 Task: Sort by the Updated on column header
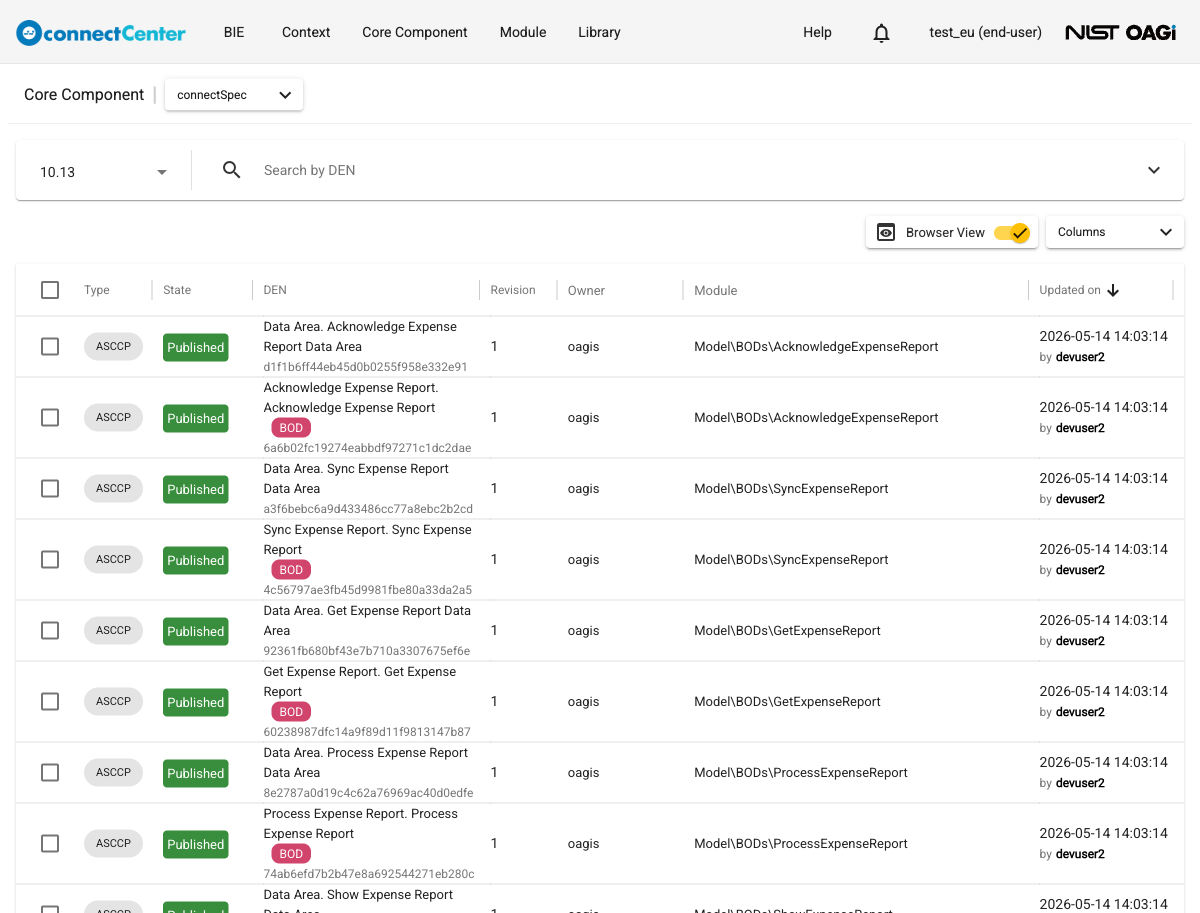point(1070,290)
